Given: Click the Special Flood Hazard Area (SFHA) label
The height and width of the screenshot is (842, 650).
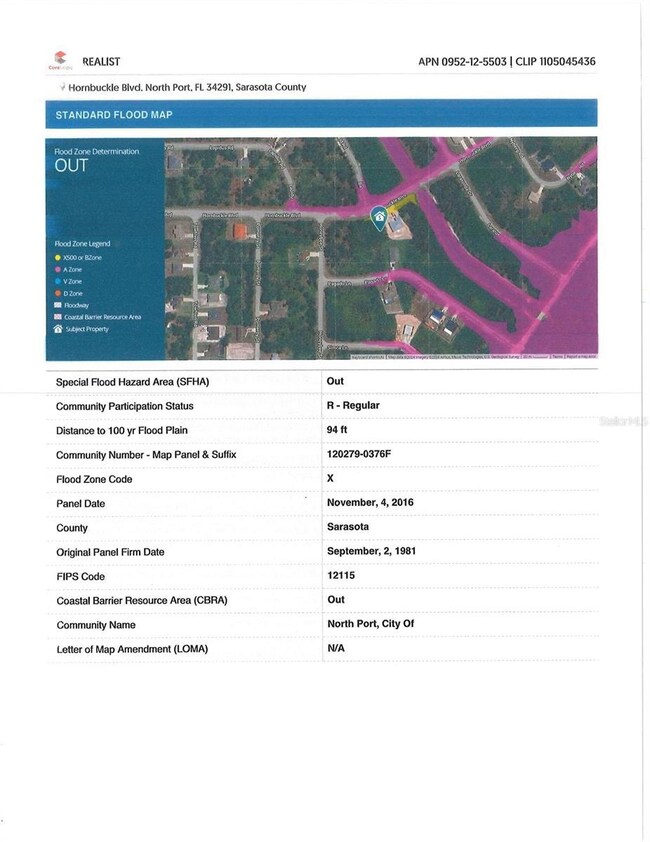Looking at the screenshot, I should (133, 382).
